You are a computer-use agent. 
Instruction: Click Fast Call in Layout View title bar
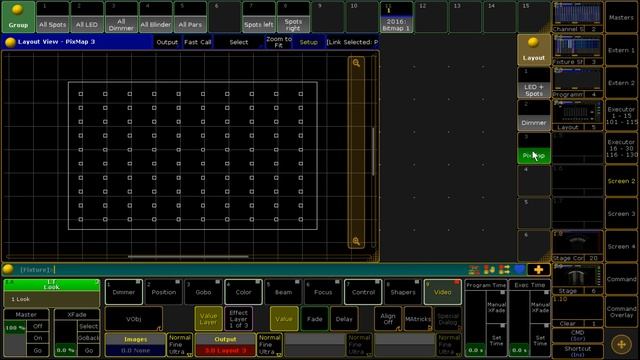point(198,42)
